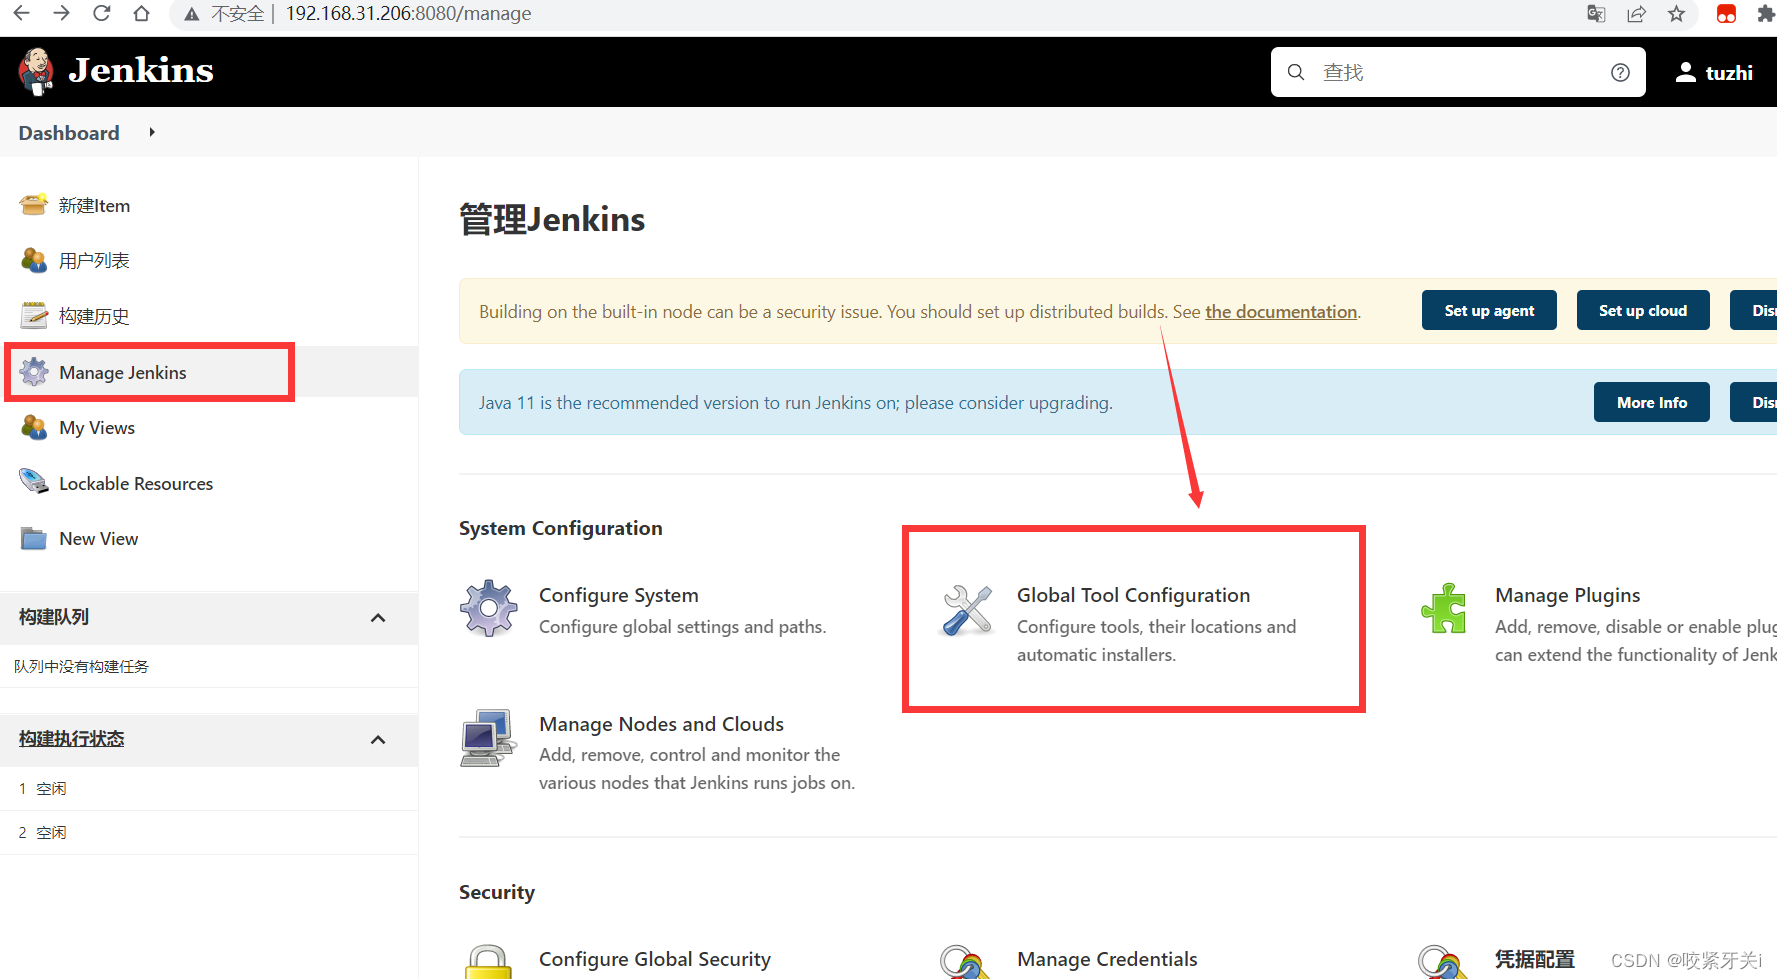Open the Configure Global Security link

click(x=655, y=959)
